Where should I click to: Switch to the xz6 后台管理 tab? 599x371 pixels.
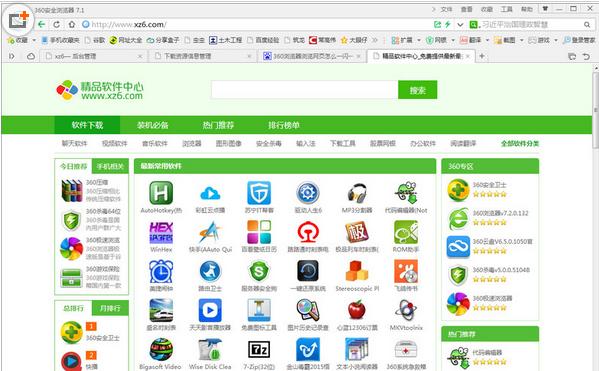point(93,56)
